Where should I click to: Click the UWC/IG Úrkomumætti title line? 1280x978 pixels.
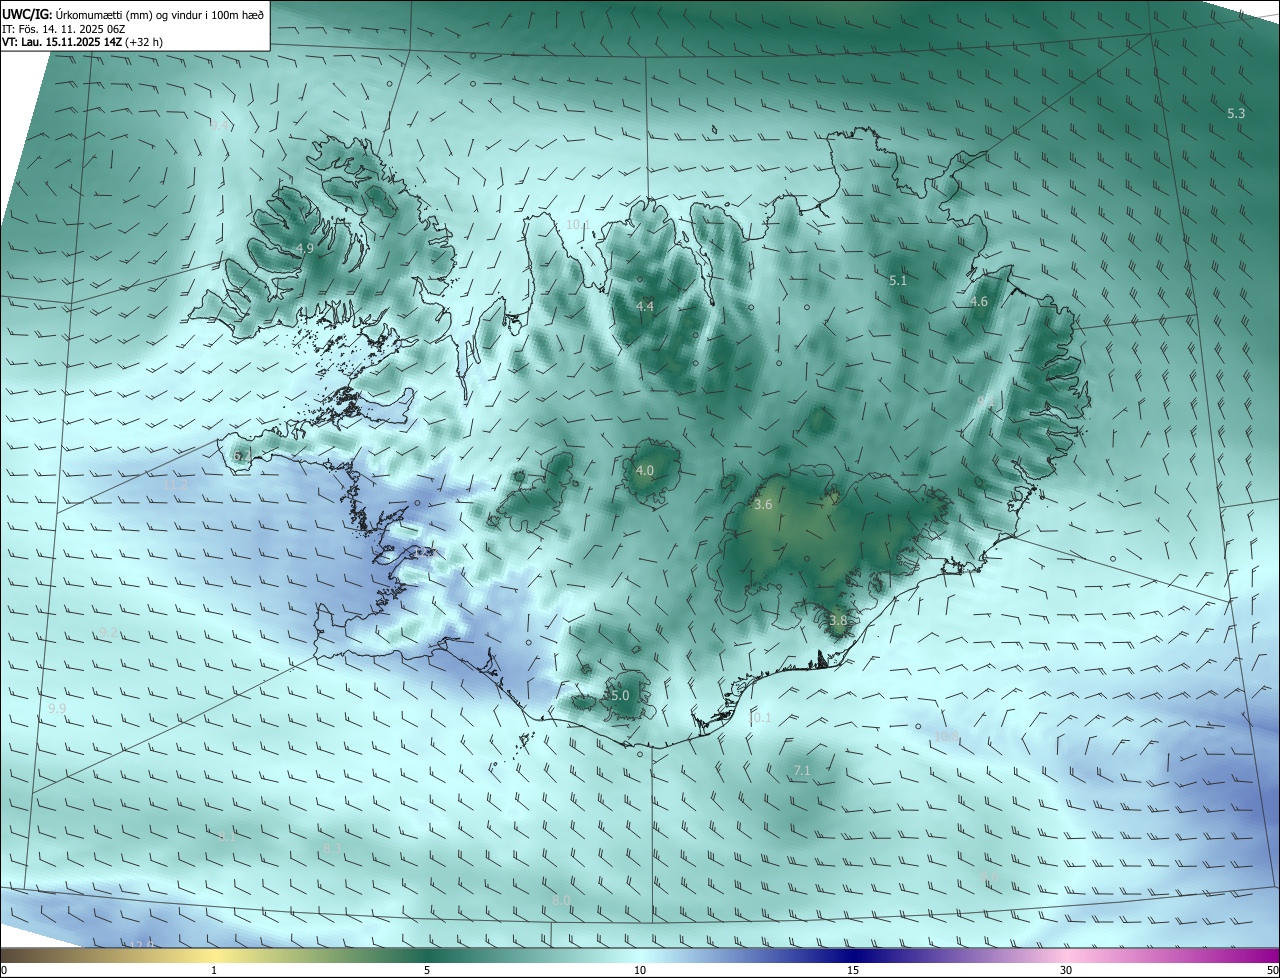133,14
